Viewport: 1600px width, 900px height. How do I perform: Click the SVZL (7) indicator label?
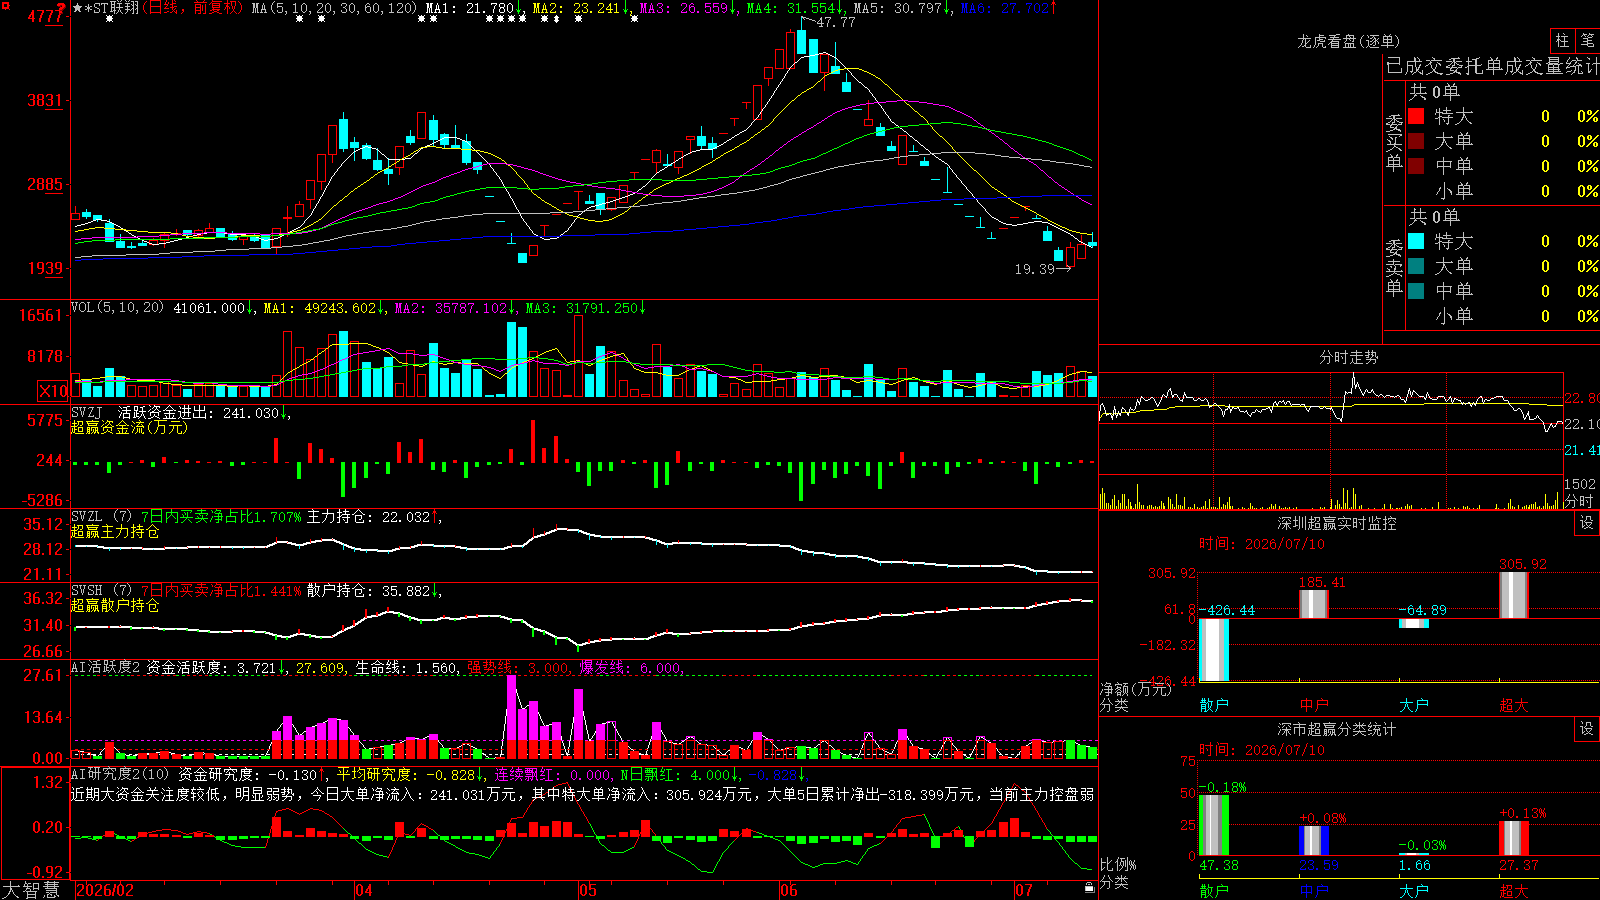coord(101,517)
